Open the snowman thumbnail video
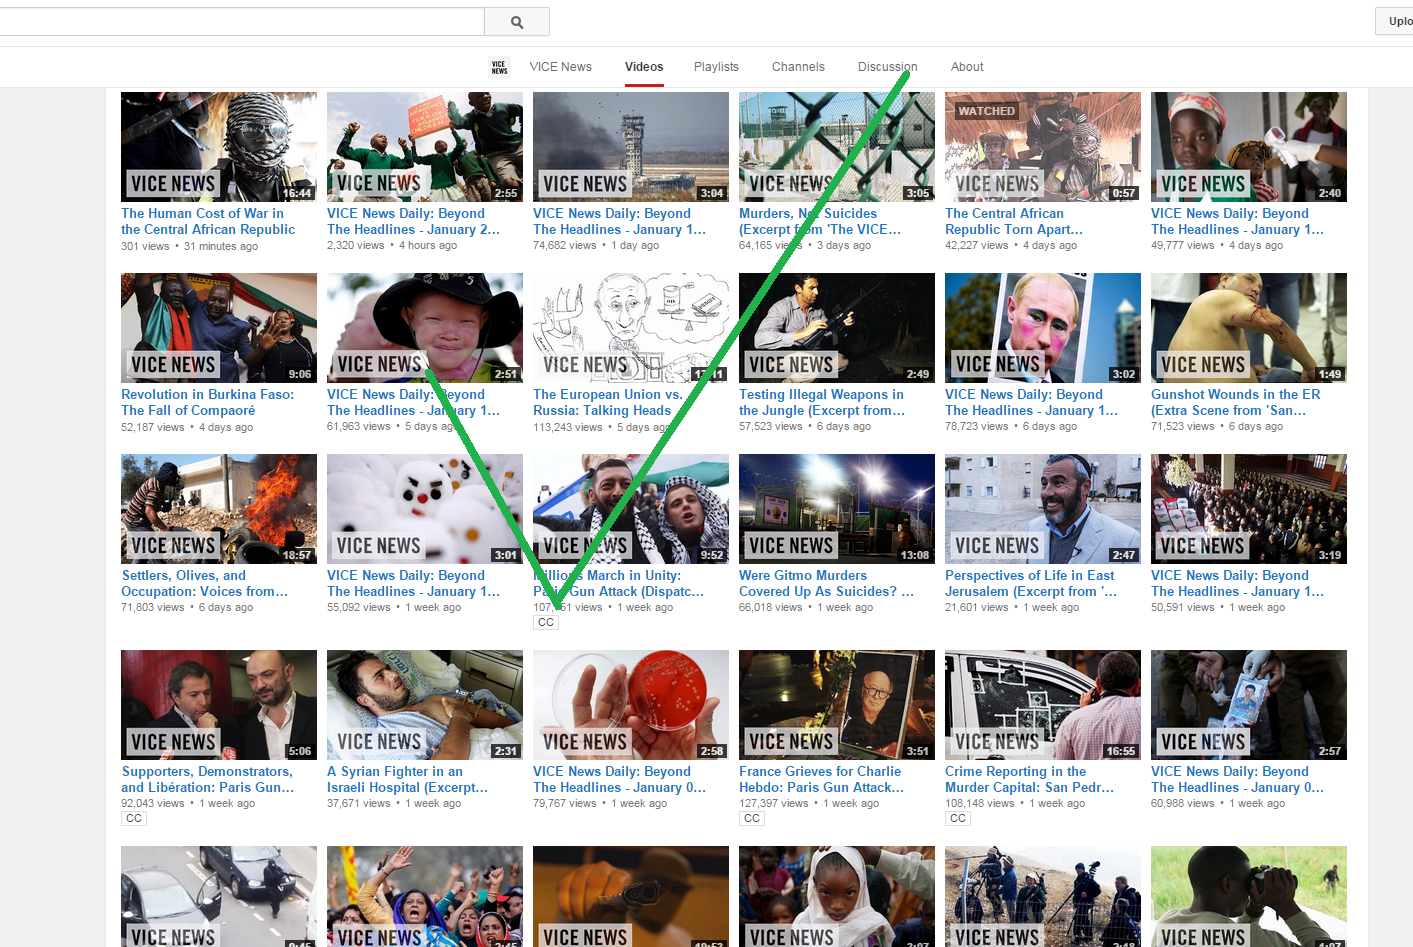This screenshot has height=947, width=1413. click(424, 509)
